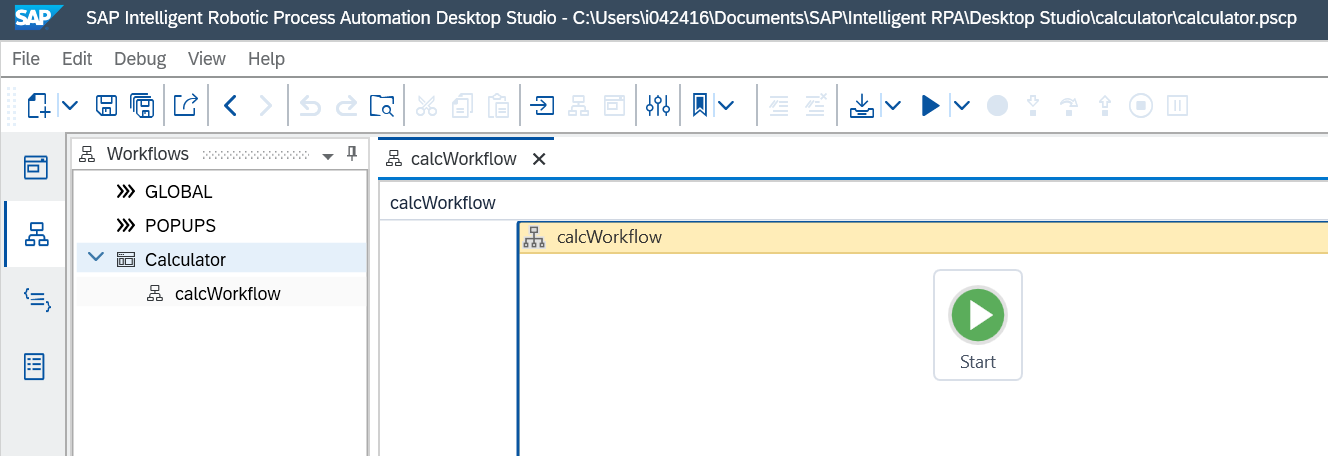Open the File menu
Image resolution: width=1328 pixels, height=456 pixels.
point(26,59)
